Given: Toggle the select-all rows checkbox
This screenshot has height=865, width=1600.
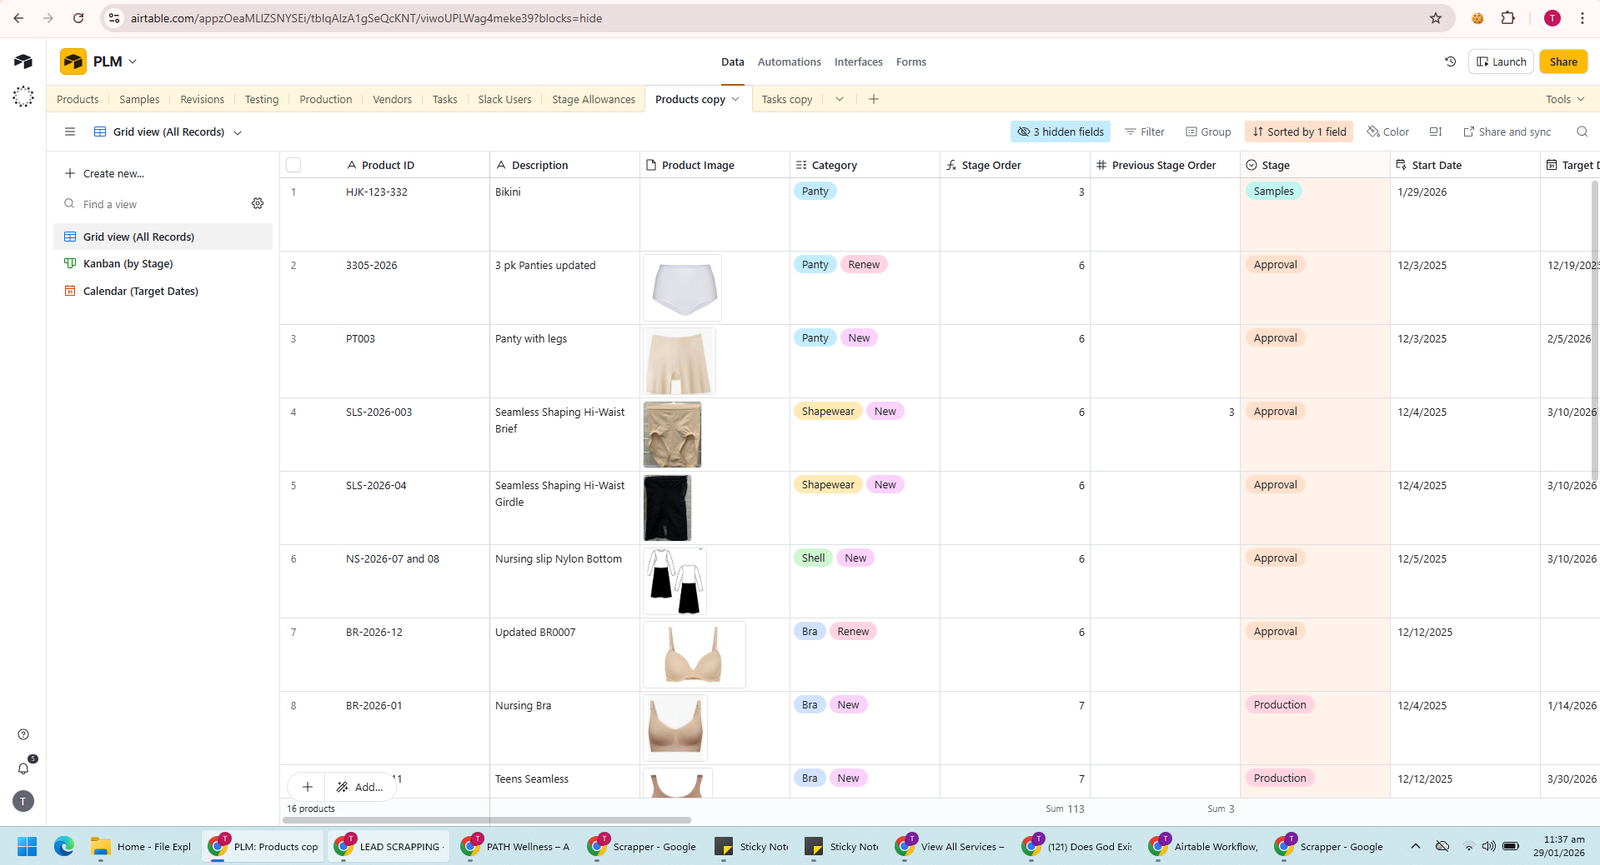Looking at the screenshot, I should [x=293, y=165].
